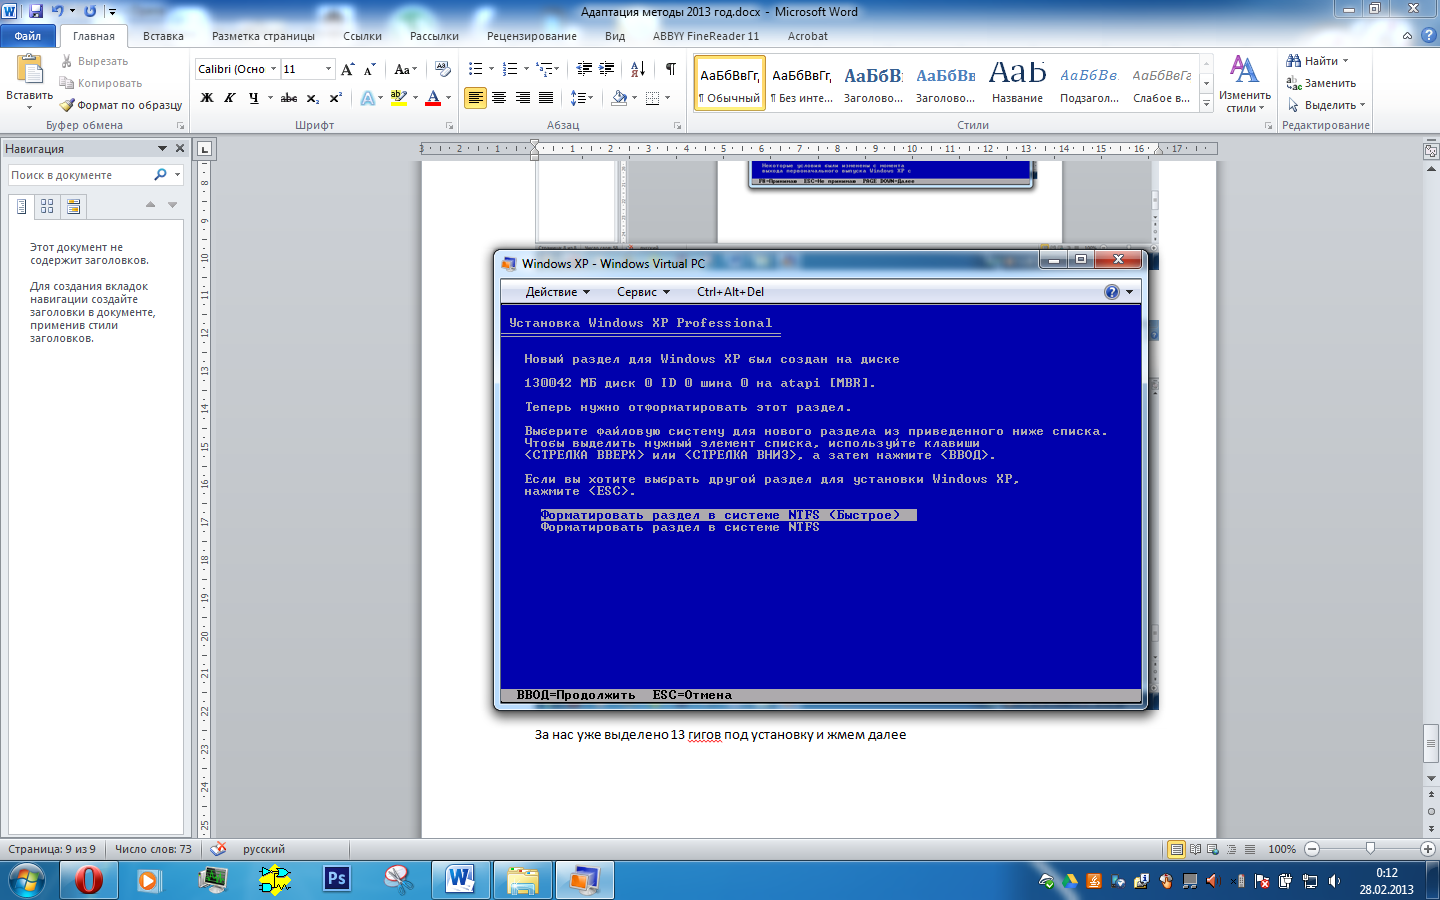Show headings browse tab in Navigation pane
The width and height of the screenshot is (1440, 900).
(21, 206)
